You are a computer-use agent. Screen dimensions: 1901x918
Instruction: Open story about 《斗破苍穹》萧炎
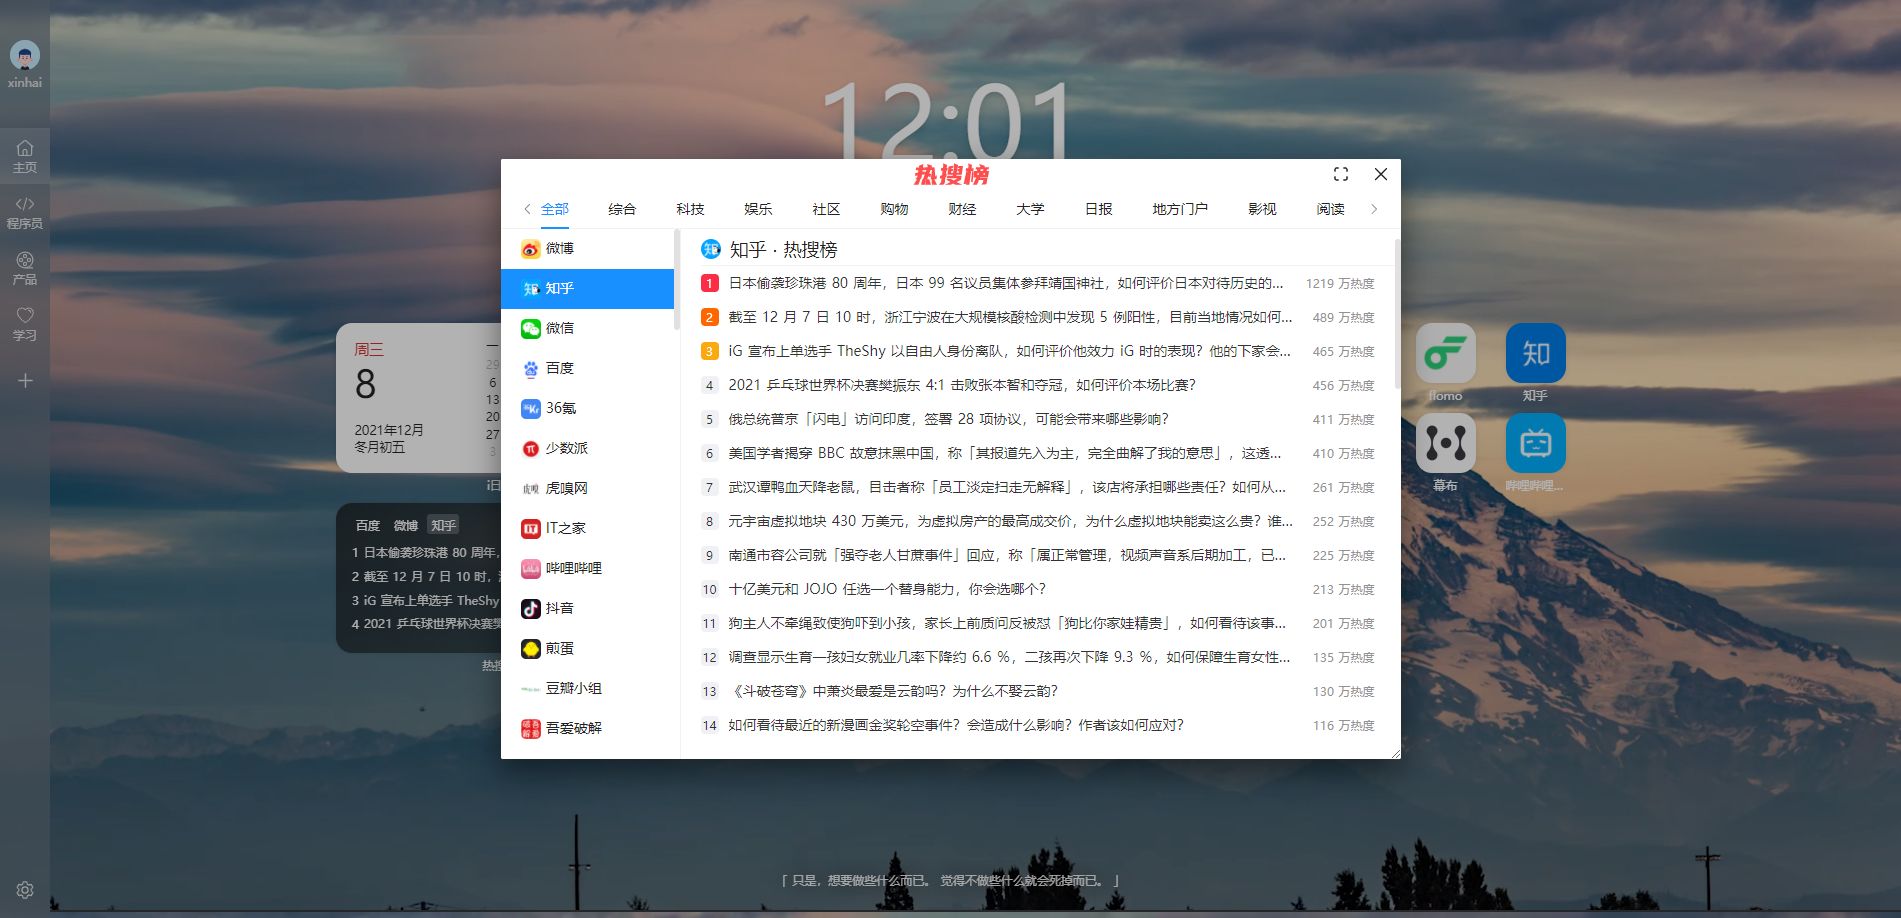[893, 691]
